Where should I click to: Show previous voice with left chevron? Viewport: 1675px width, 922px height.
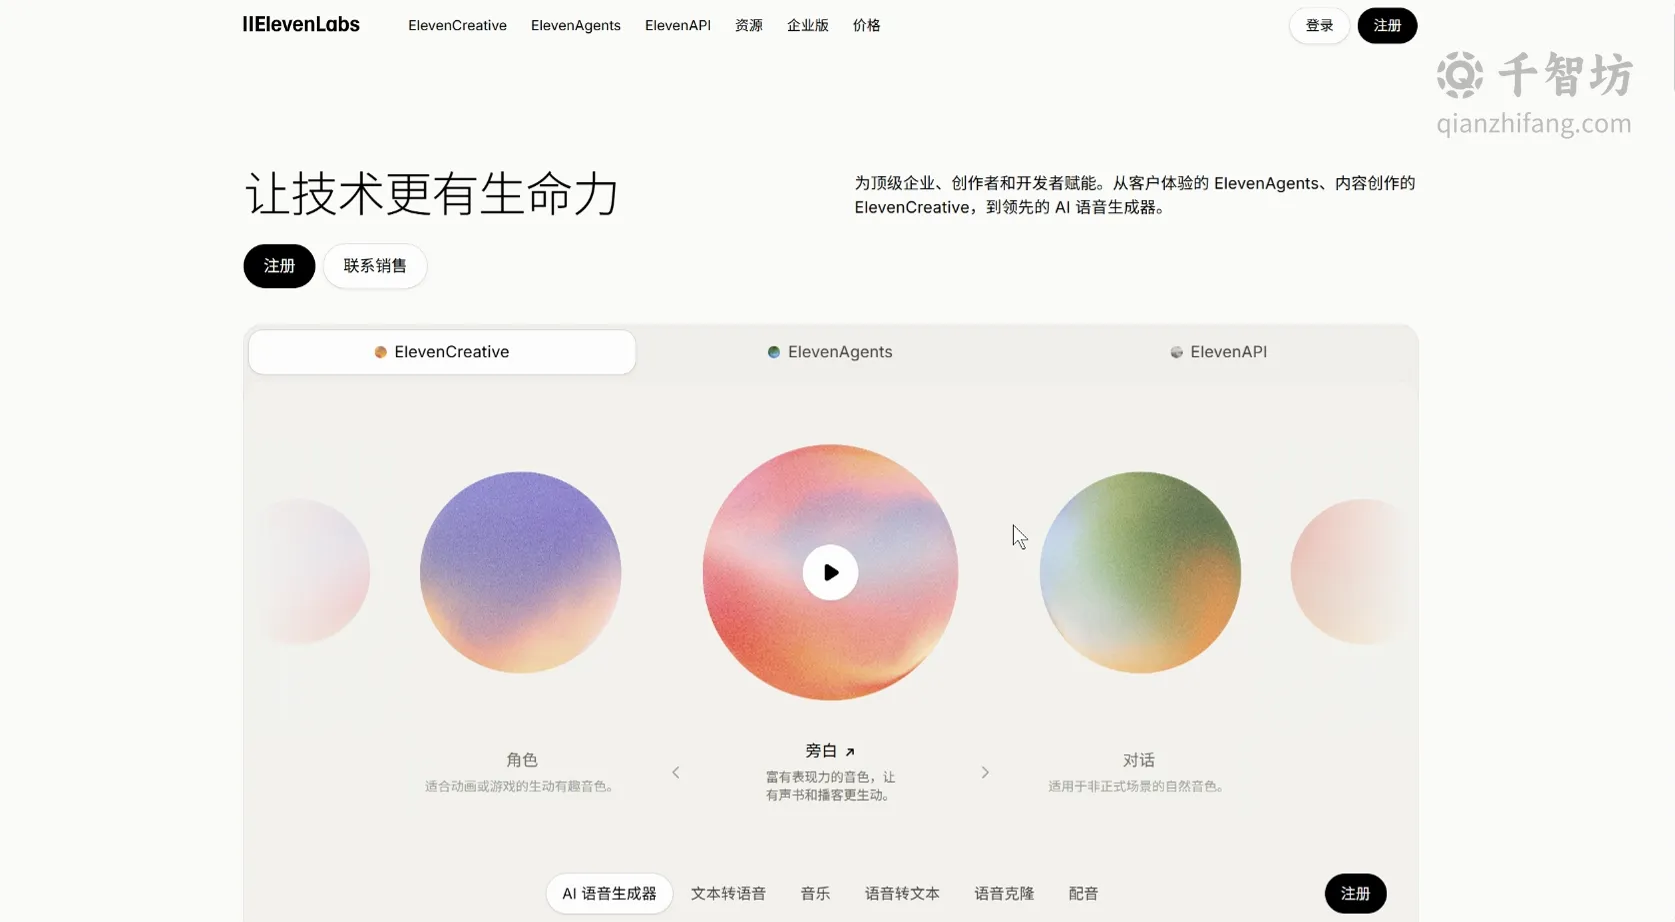[676, 772]
